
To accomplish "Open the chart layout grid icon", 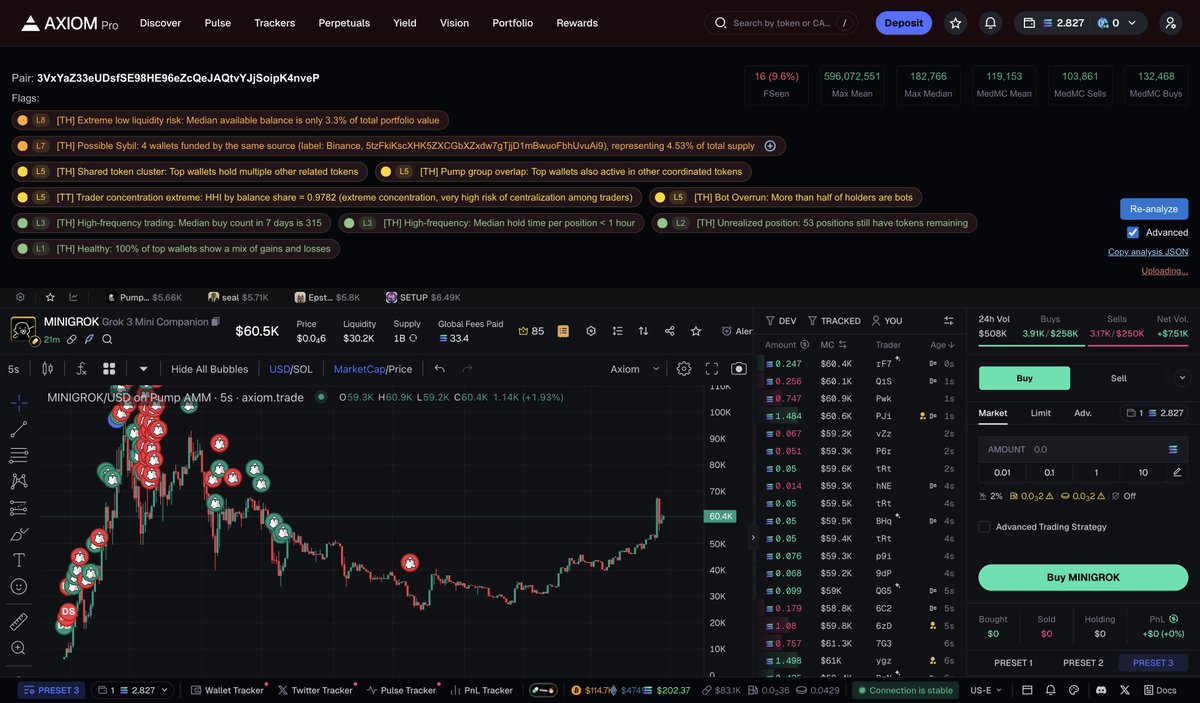I will pyautogui.click(x=109, y=369).
